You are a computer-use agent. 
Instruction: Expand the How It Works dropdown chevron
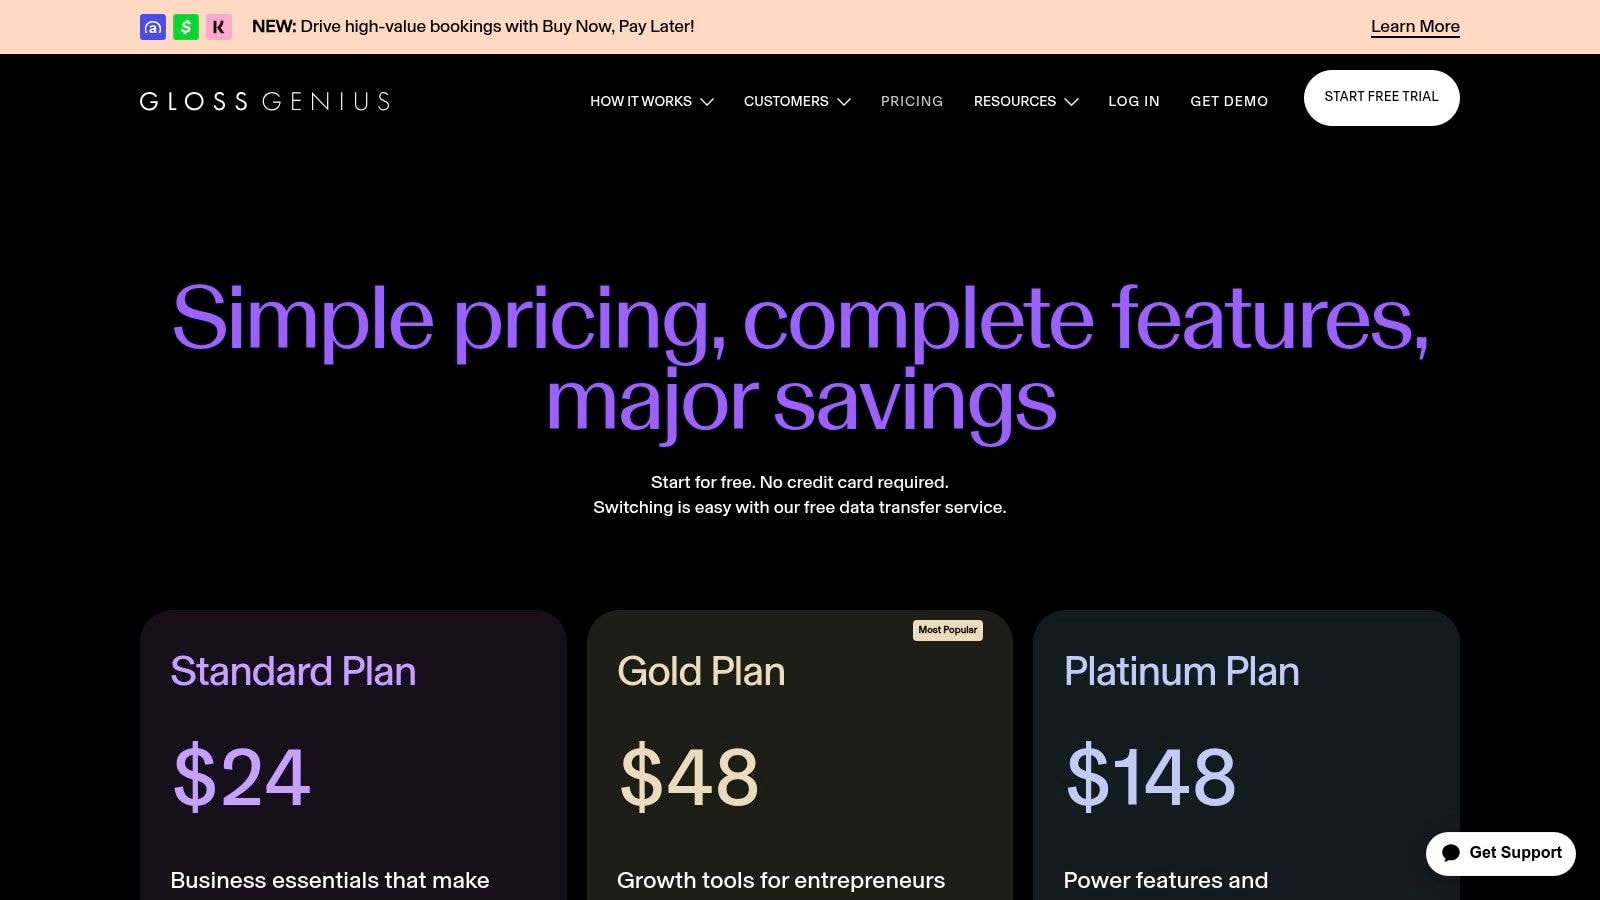(x=707, y=102)
